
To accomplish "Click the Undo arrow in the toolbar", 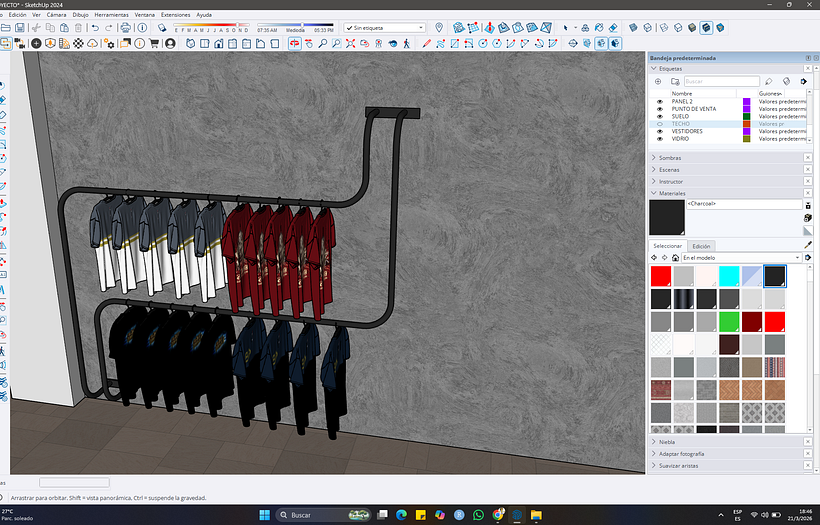I will pos(95,28).
